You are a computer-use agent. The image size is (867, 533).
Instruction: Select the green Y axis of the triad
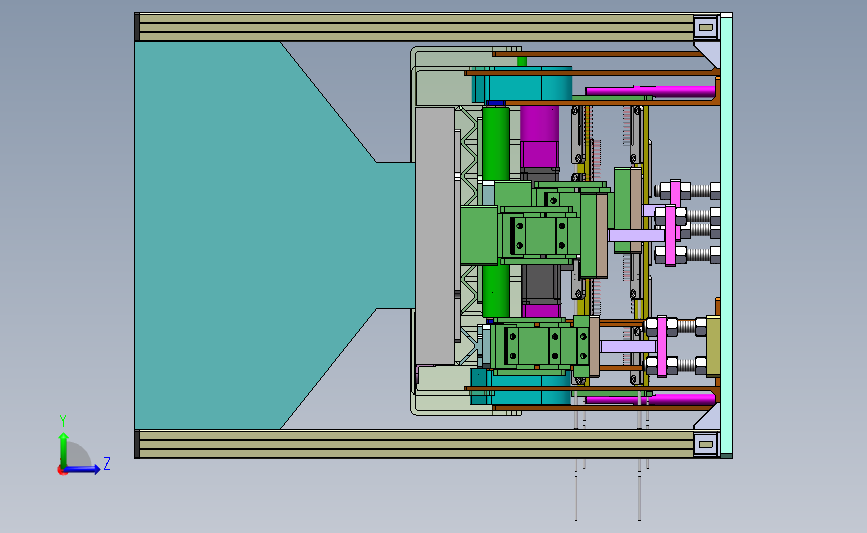[x=63, y=450]
